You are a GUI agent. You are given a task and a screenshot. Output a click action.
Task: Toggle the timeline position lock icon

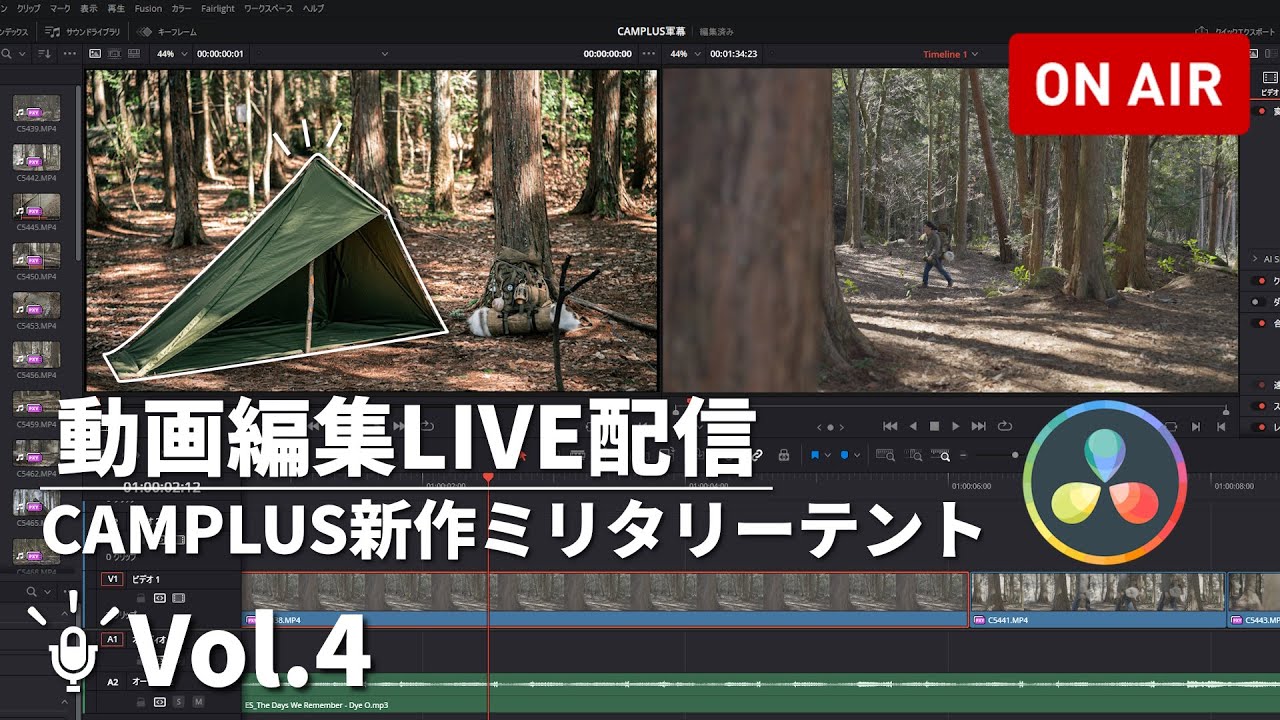[x=783, y=455]
